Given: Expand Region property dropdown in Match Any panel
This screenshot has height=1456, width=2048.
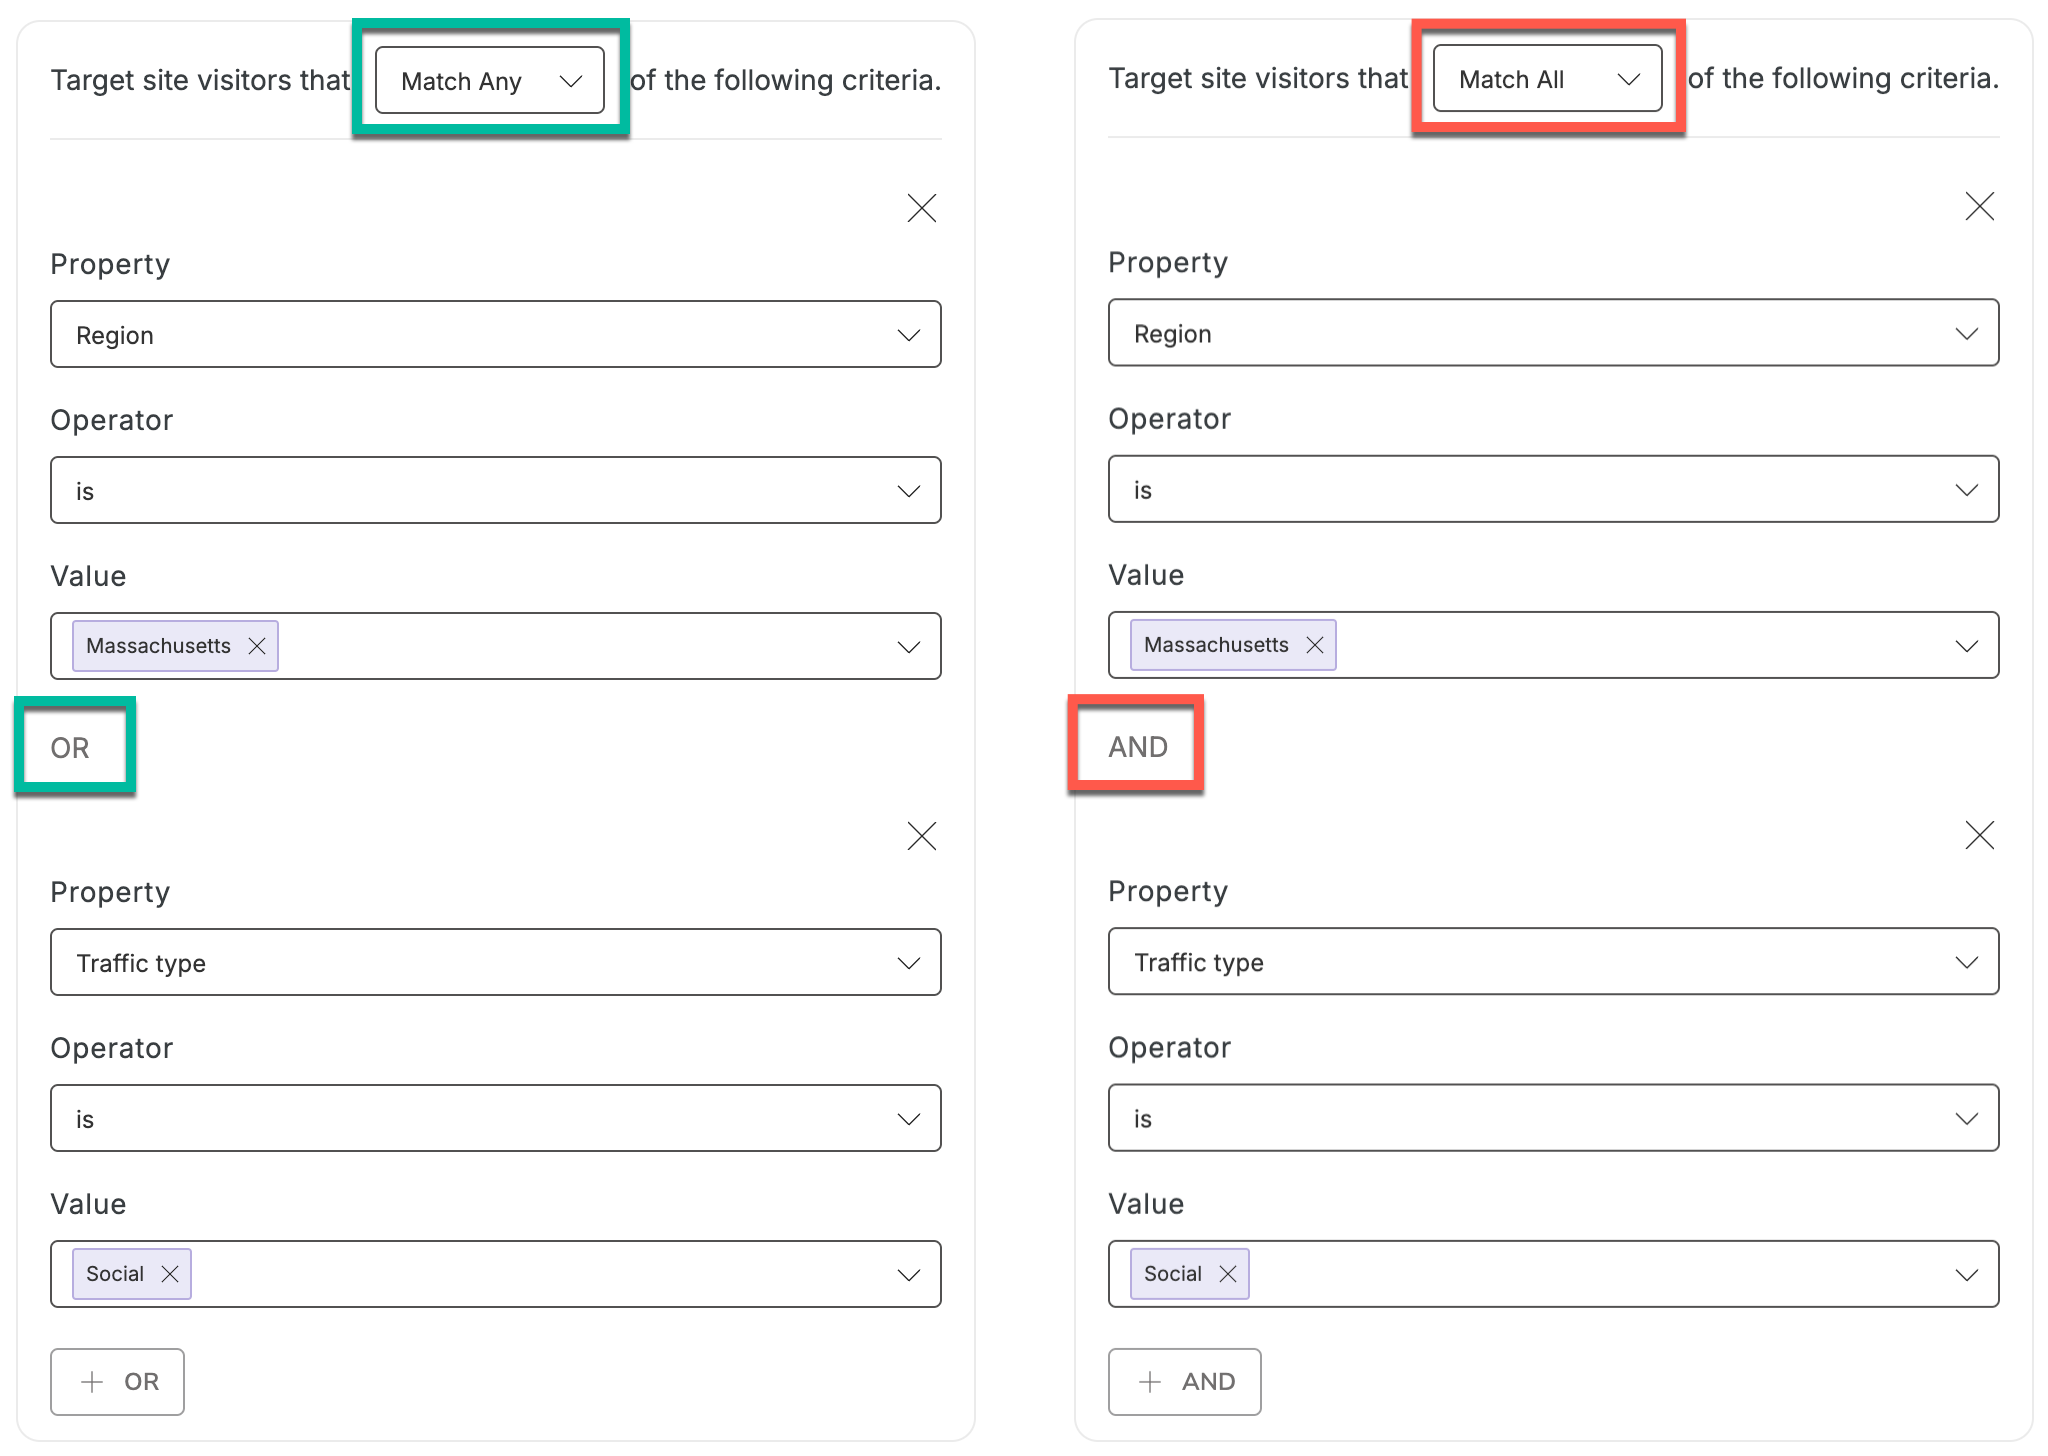Looking at the screenshot, I should [496, 334].
